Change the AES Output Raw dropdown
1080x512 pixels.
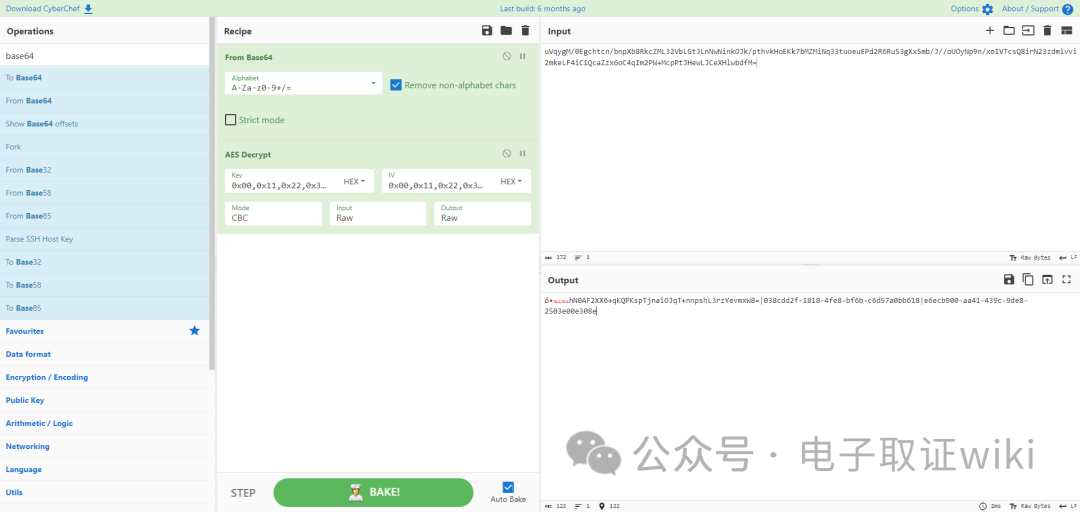coord(483,214)
